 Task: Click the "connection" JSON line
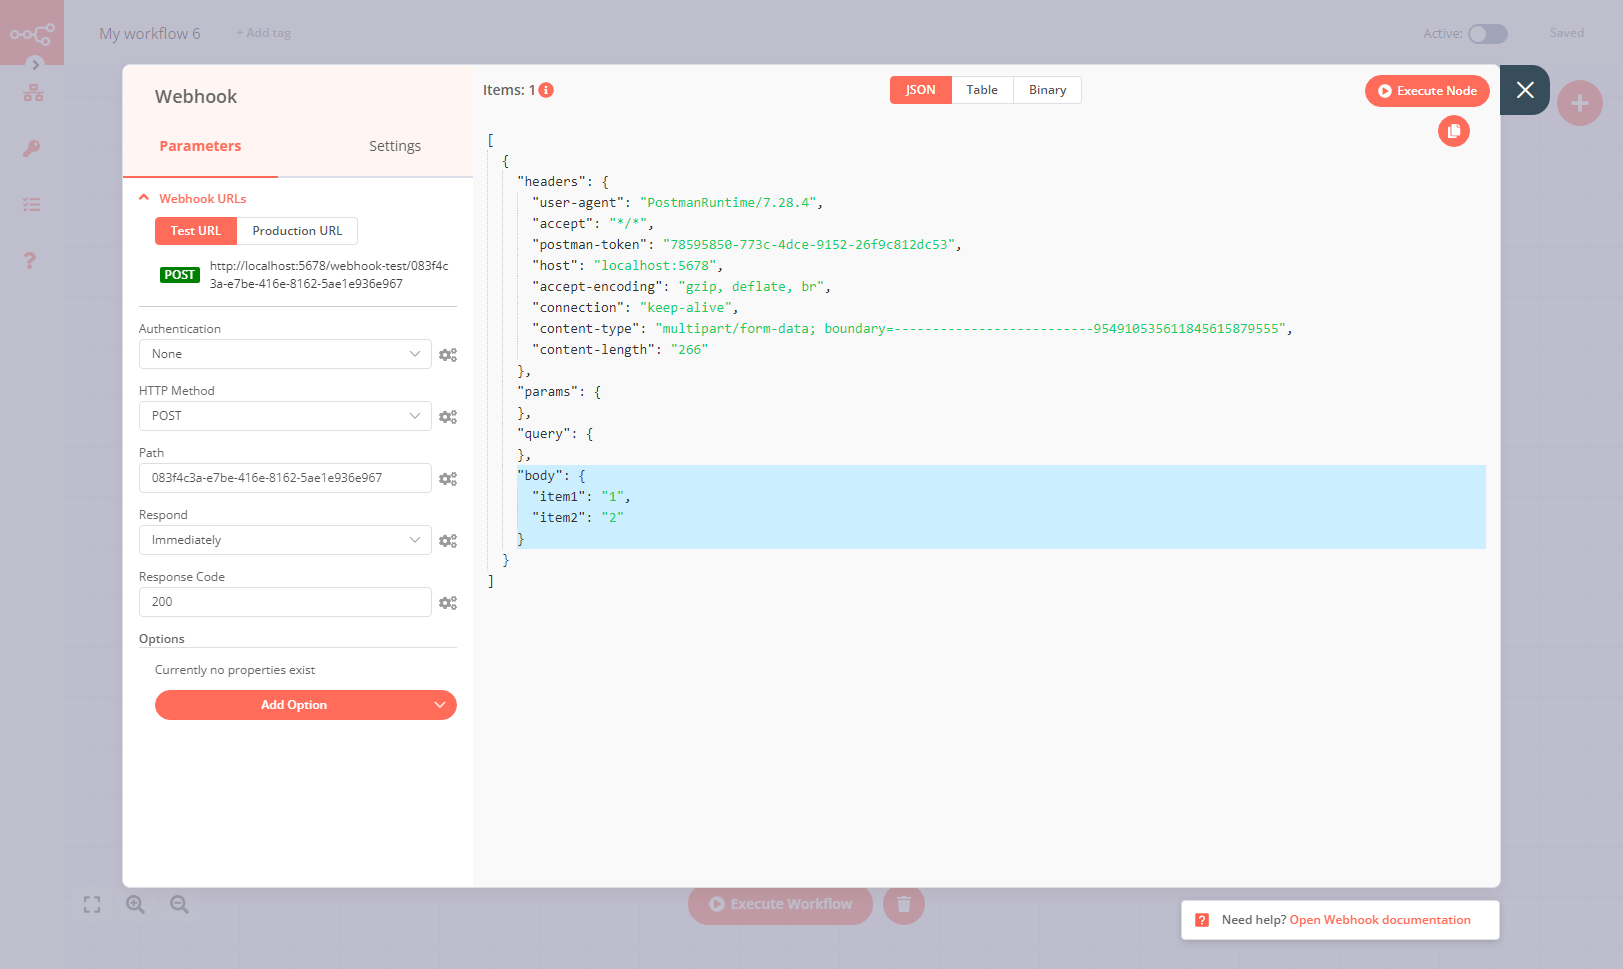coord(636,308)
